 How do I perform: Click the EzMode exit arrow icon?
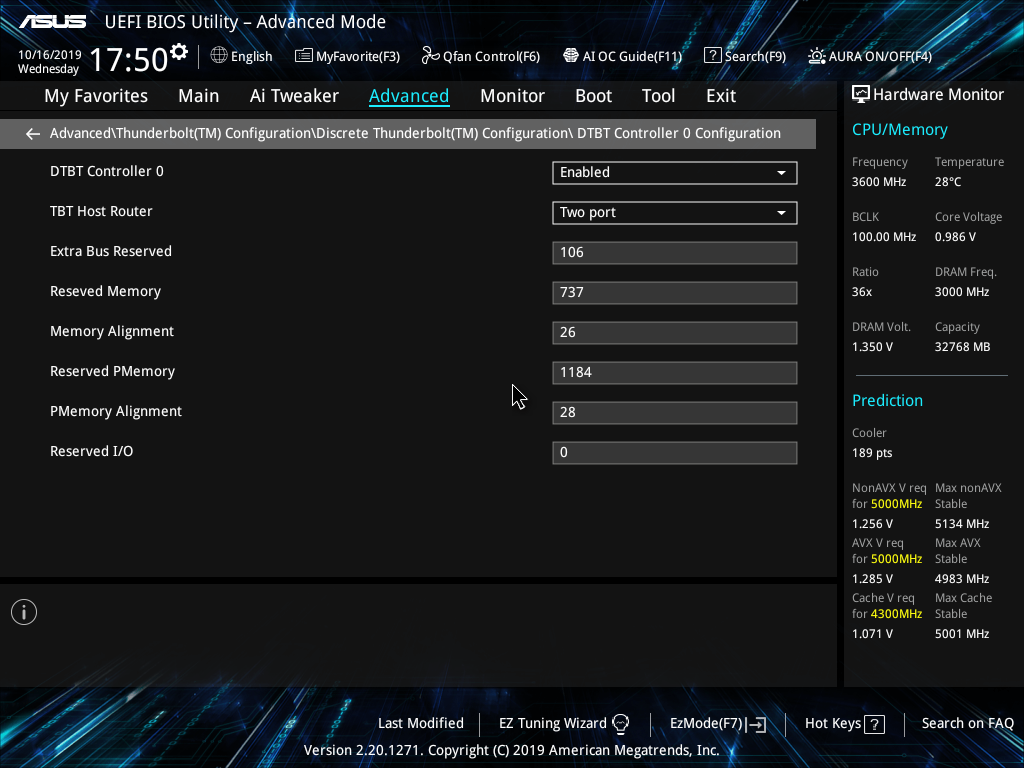pos(756,724)
